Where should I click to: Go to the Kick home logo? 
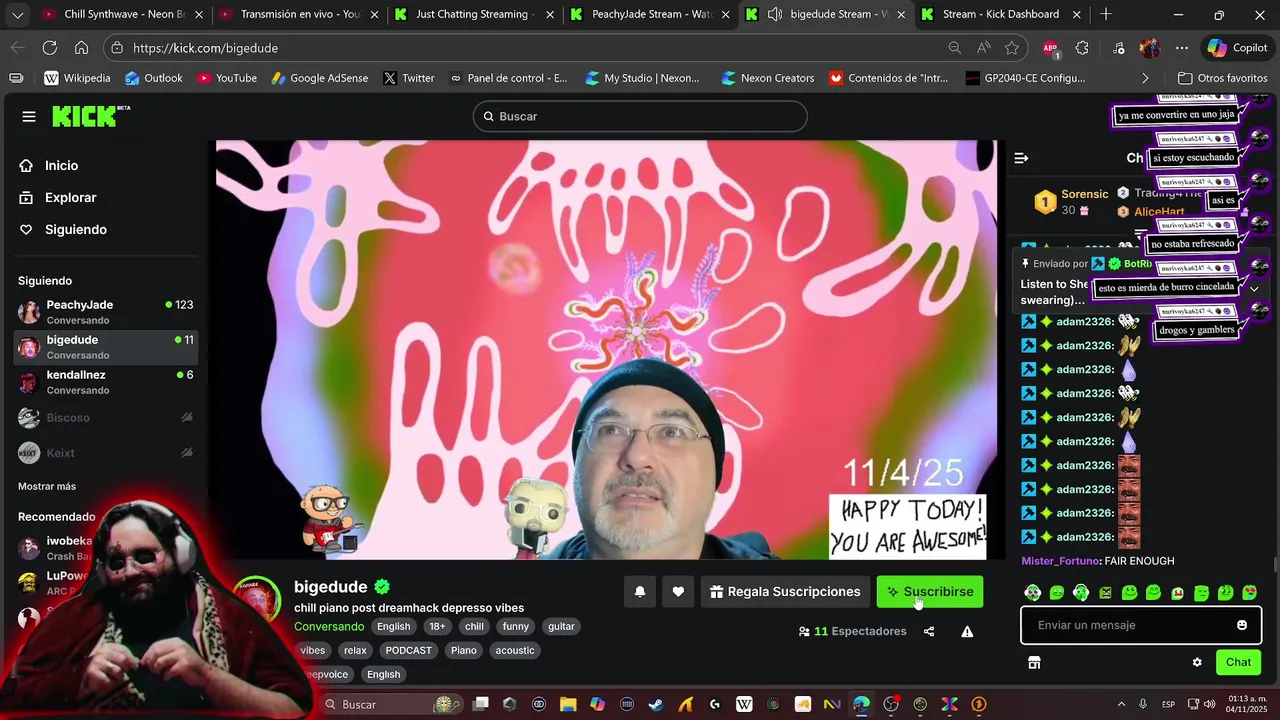[x=91, y=116]
